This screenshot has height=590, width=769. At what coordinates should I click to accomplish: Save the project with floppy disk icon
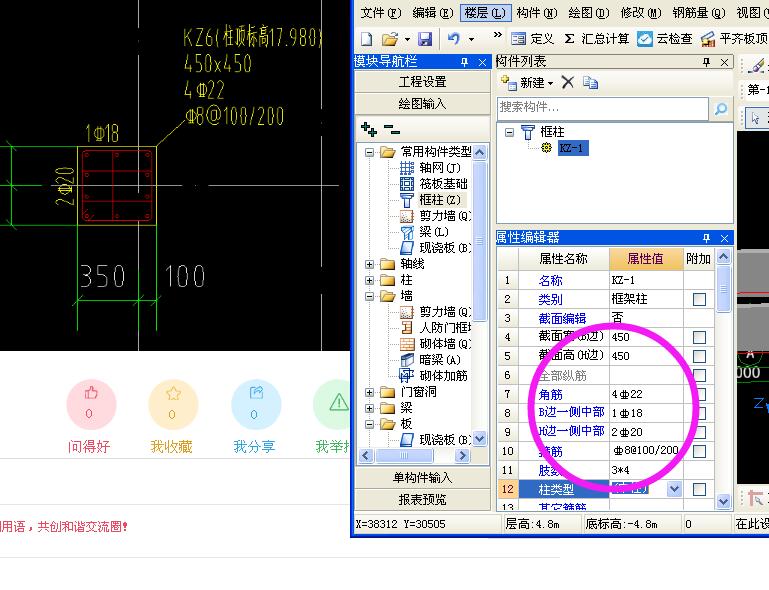[x=425, y=39]
